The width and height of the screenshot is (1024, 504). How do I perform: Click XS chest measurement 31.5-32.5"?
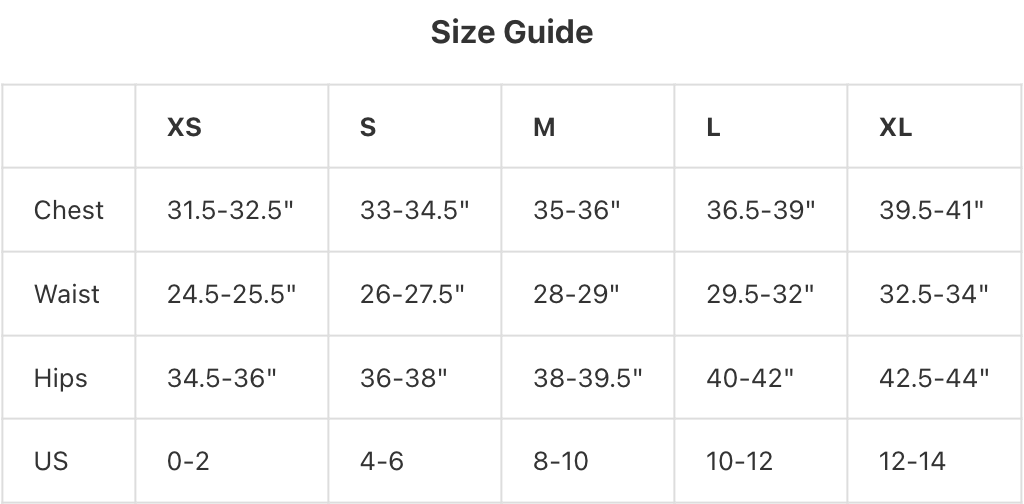231,210
